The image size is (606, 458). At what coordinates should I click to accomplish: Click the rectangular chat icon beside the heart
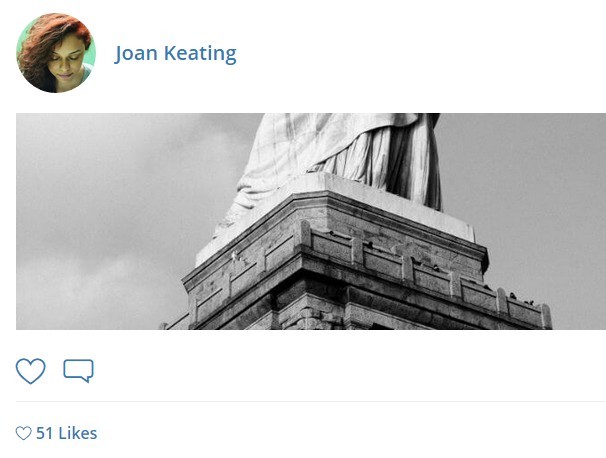(x=78, y=371)
